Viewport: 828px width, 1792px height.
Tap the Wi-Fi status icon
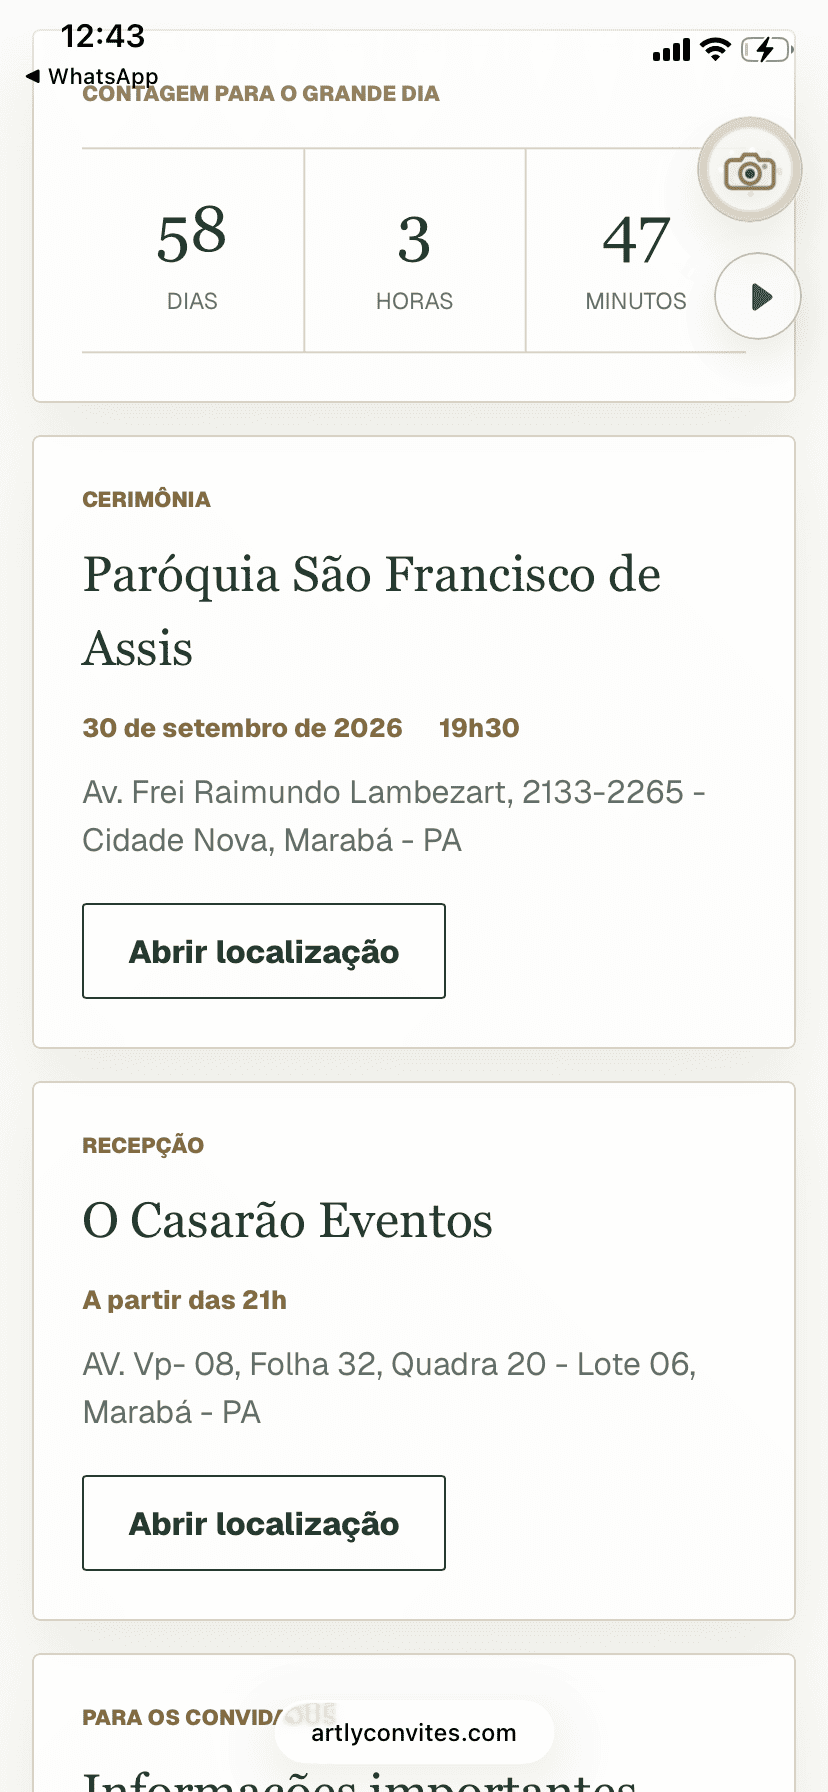[715, 49]
